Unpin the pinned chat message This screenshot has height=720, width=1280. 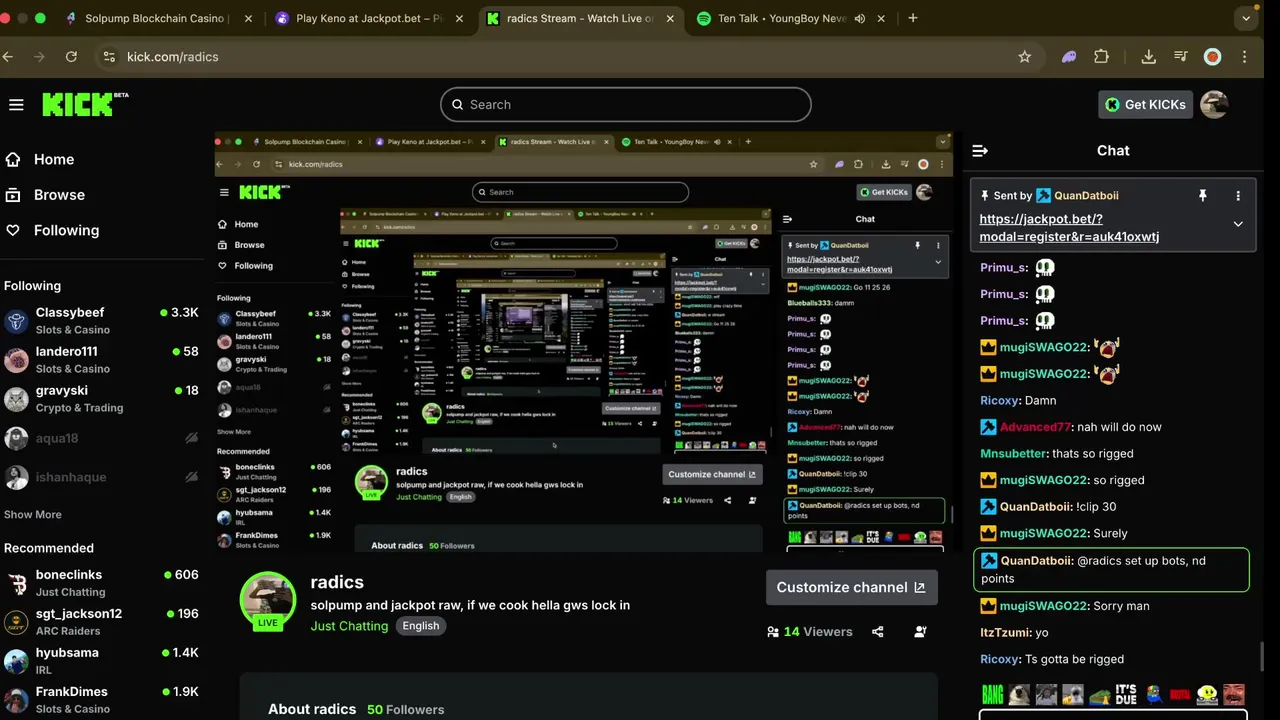(x=1203, y=196)
